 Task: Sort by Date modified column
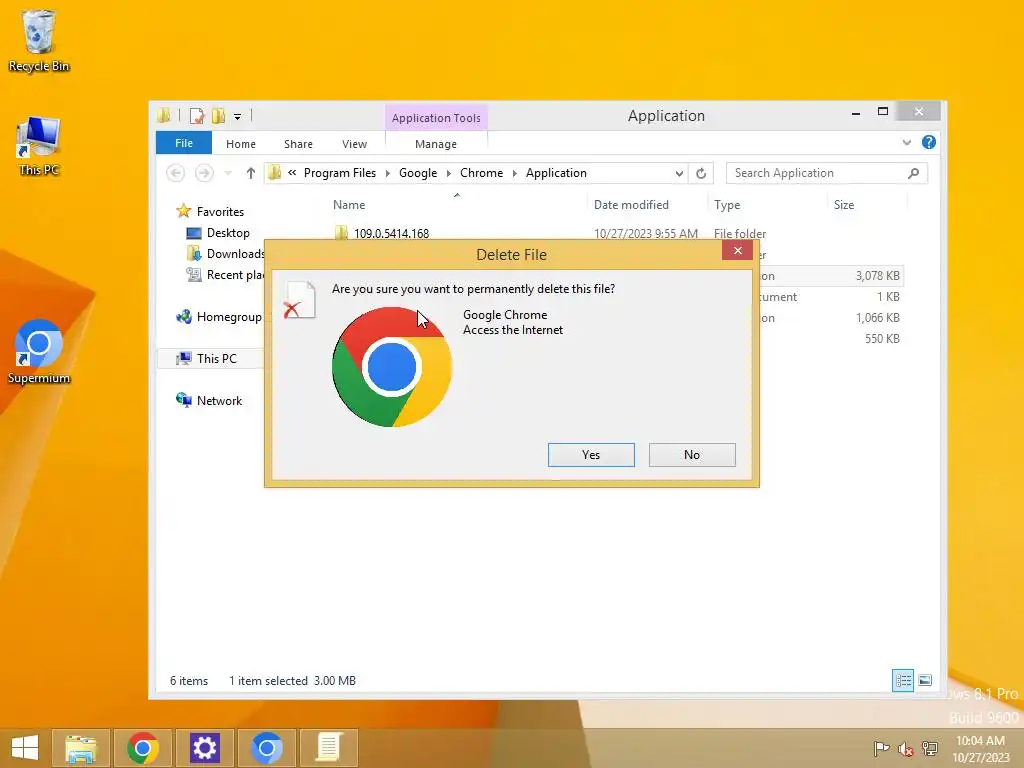click(x=631, y=204)
